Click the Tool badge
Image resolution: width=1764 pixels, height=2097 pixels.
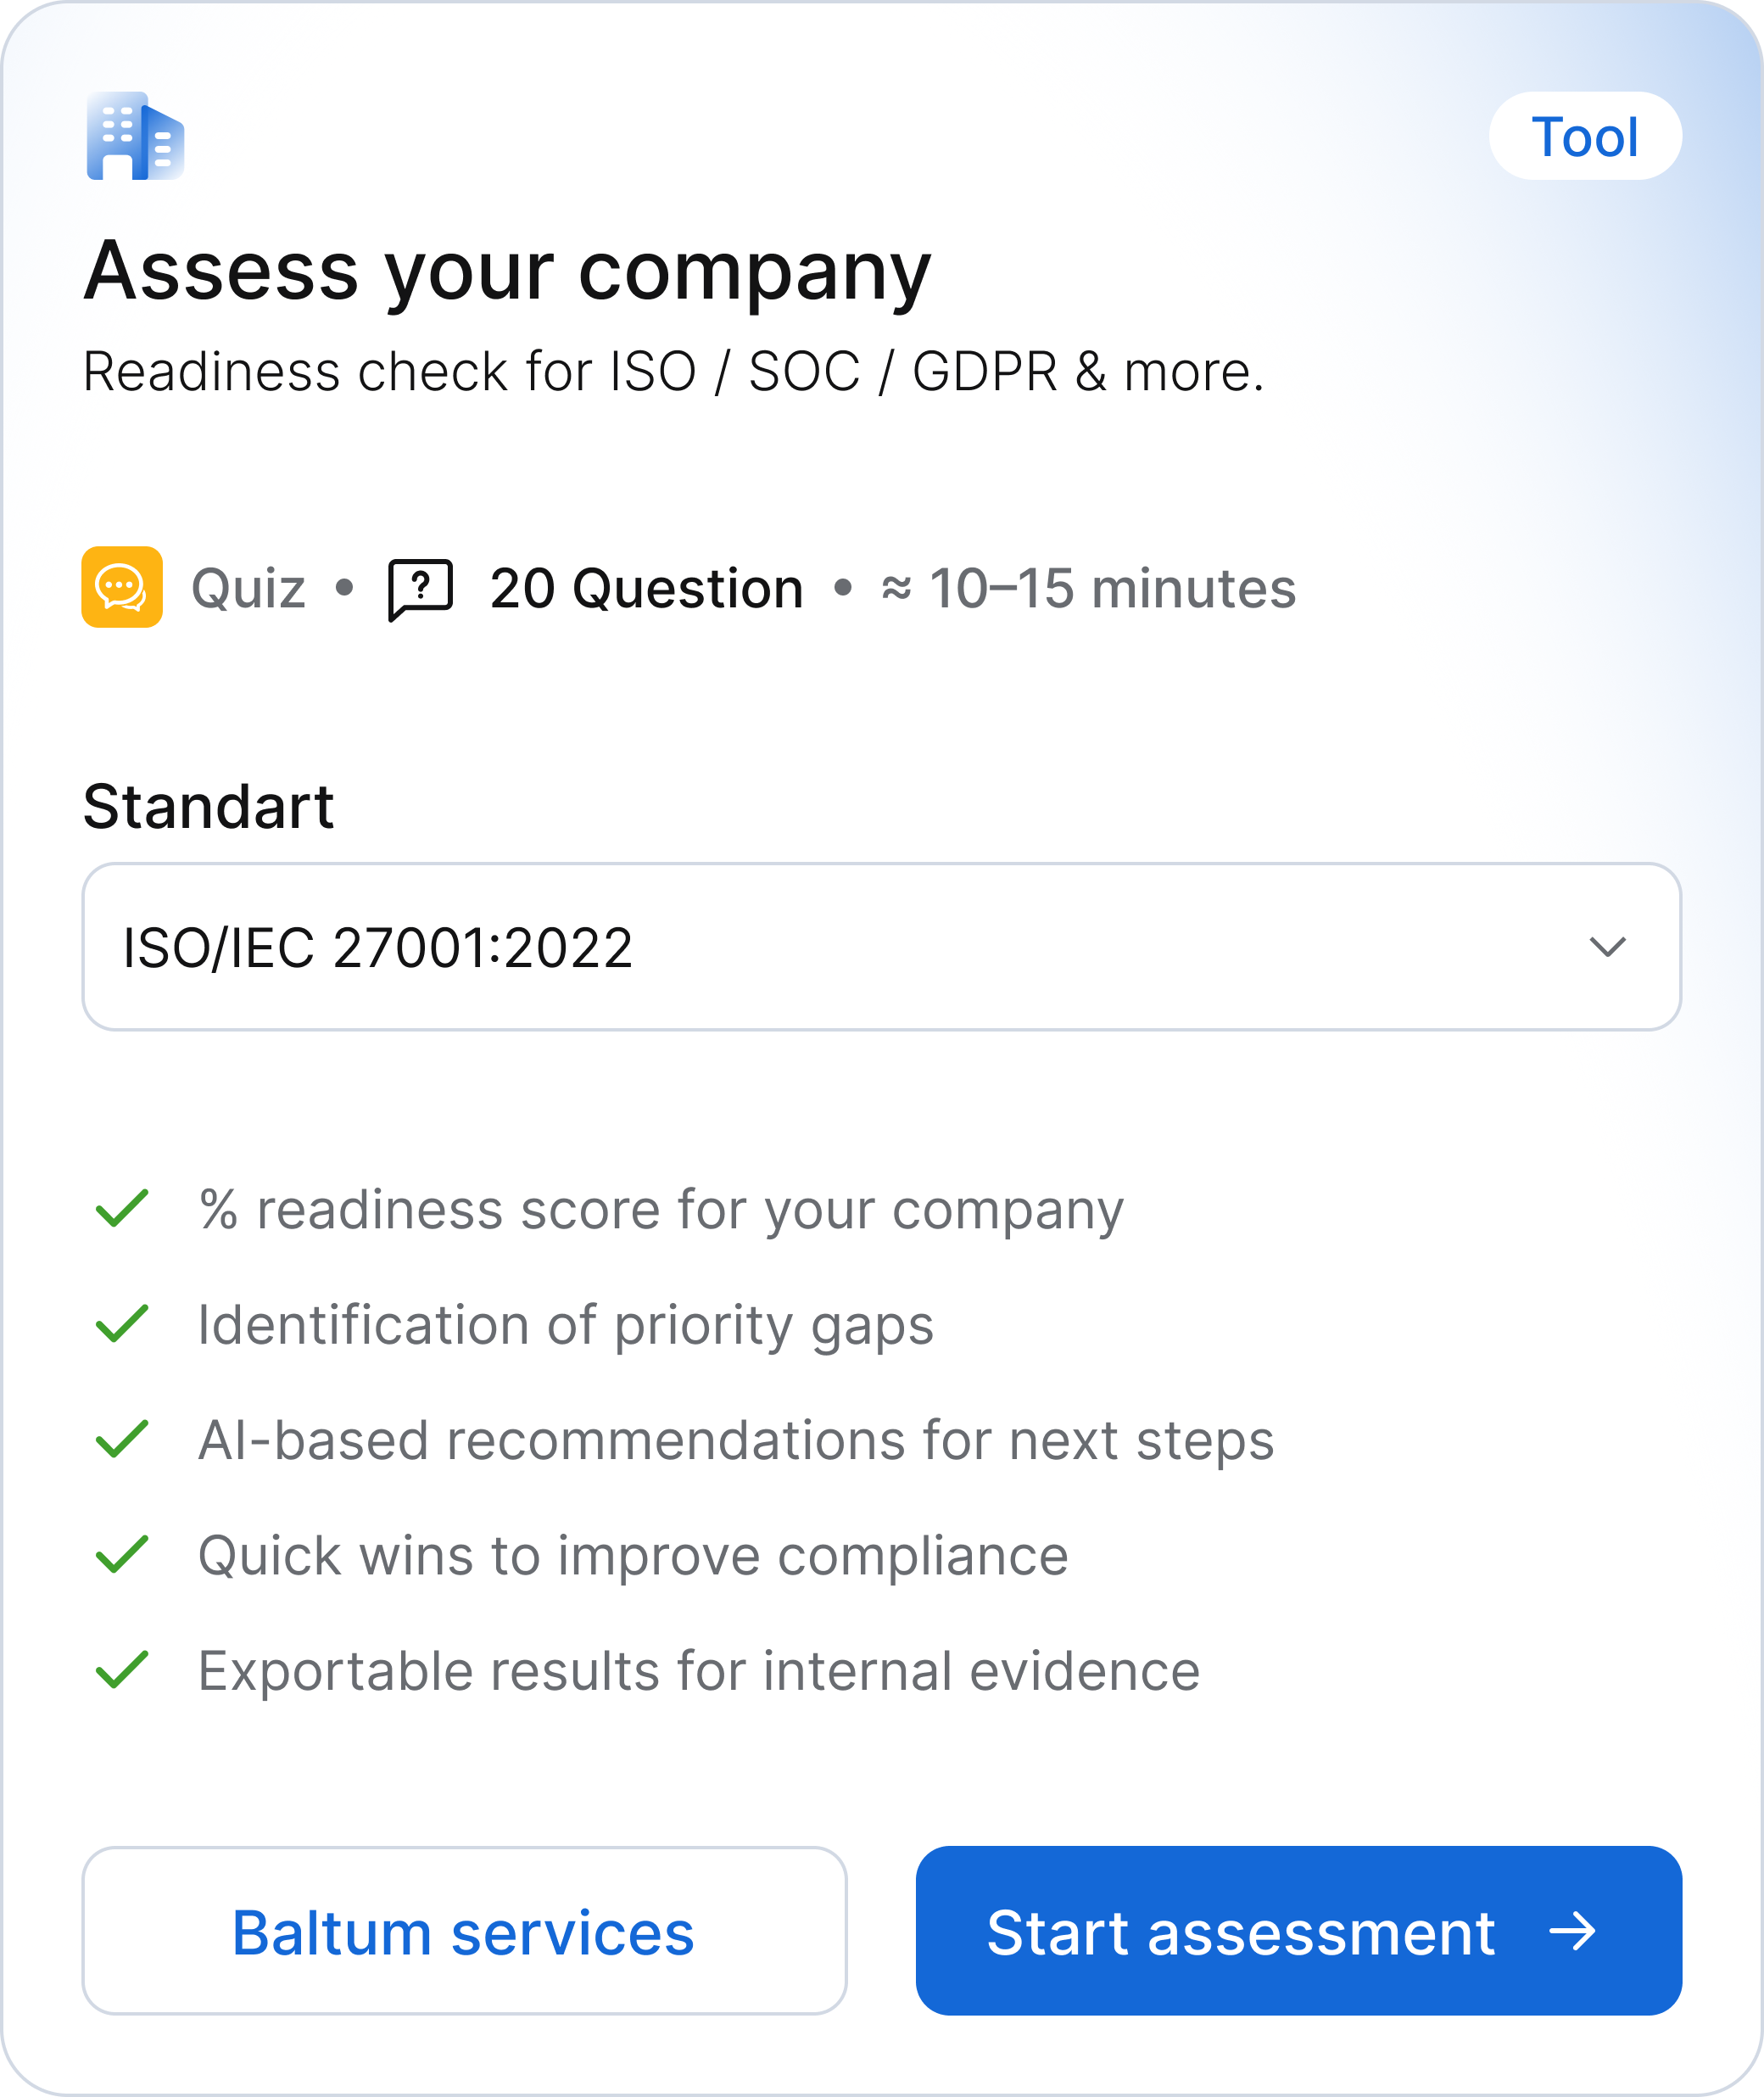point(1585,136)
